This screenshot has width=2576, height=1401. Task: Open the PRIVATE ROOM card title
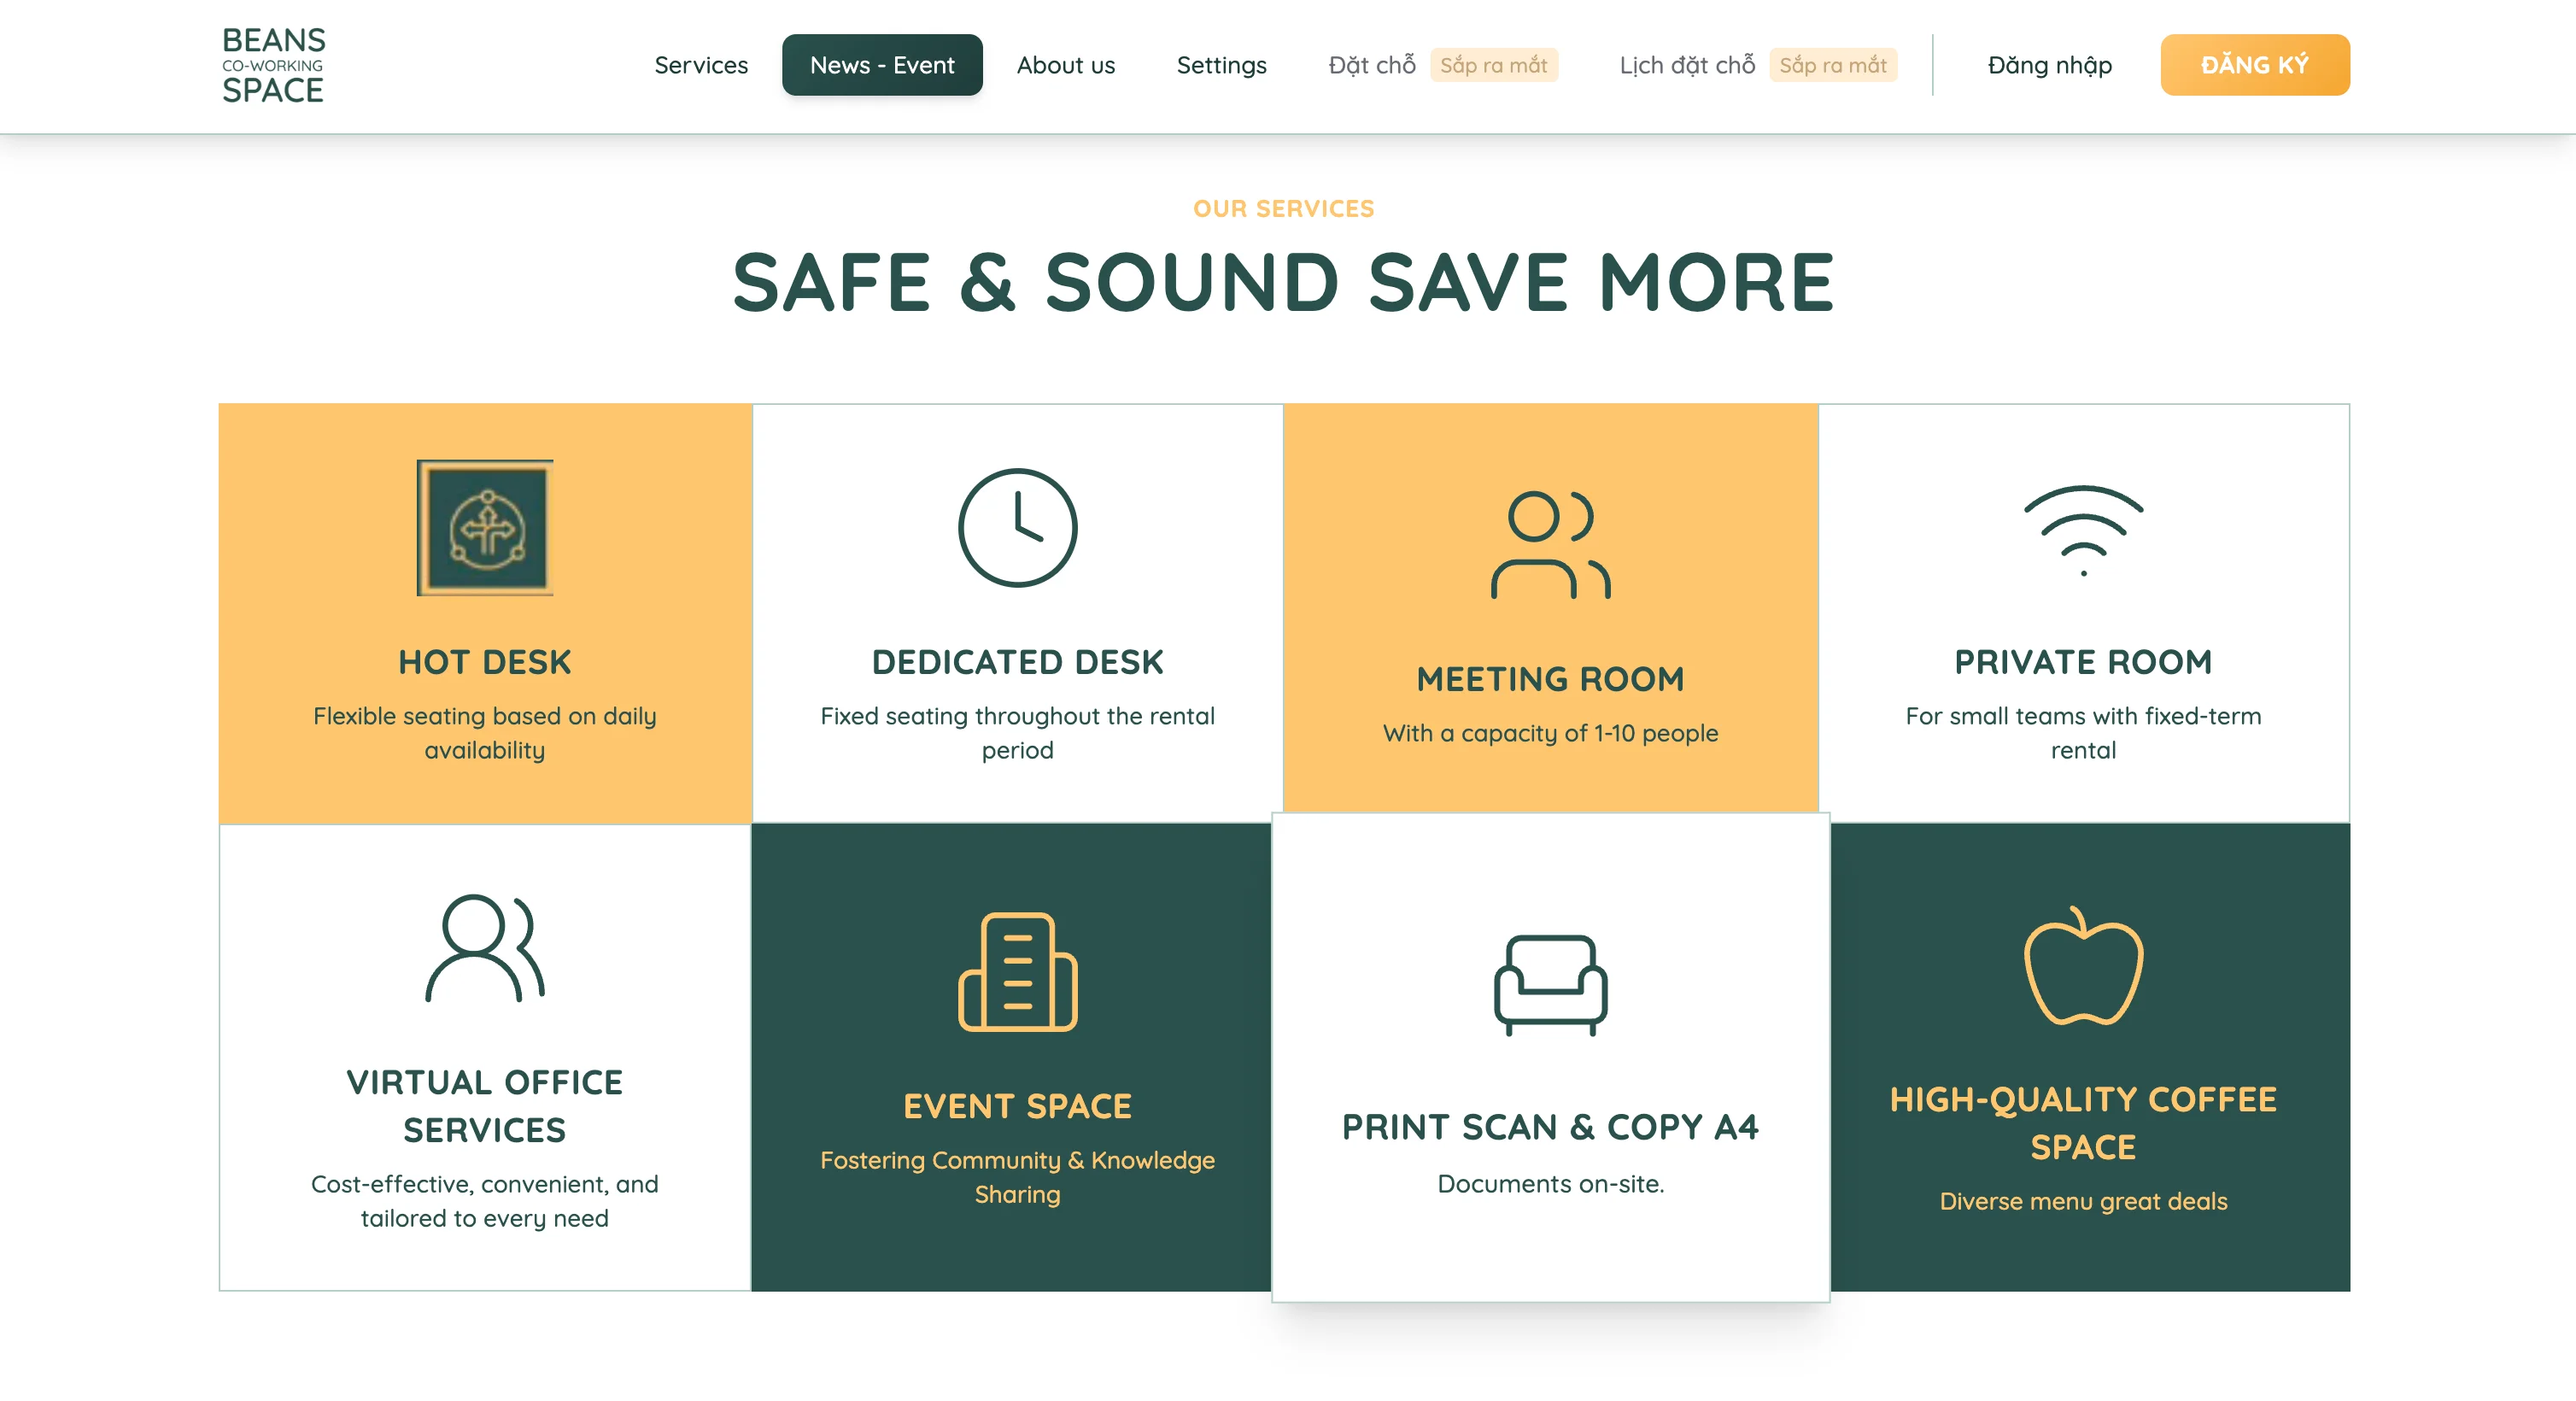coord(2083,662)
